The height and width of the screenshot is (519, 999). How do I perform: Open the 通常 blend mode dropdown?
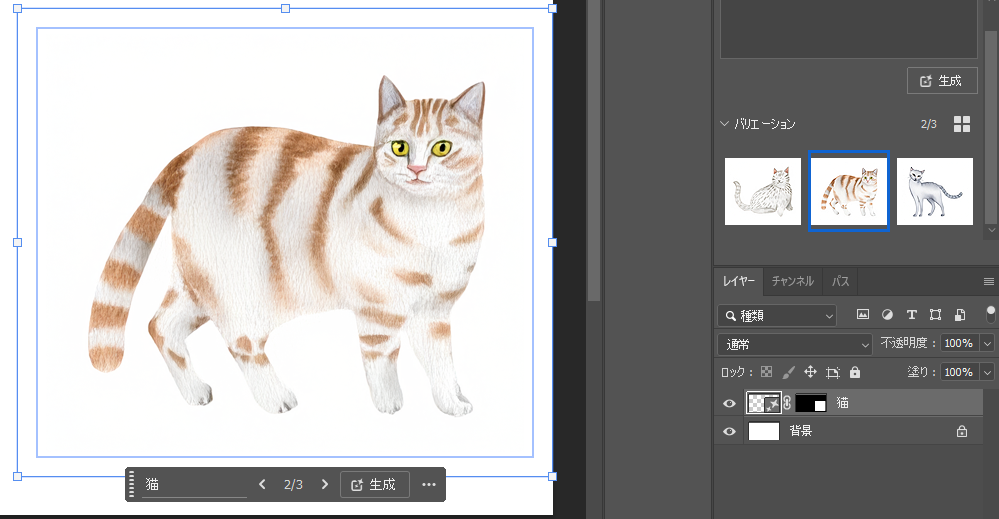click(796, 344)
